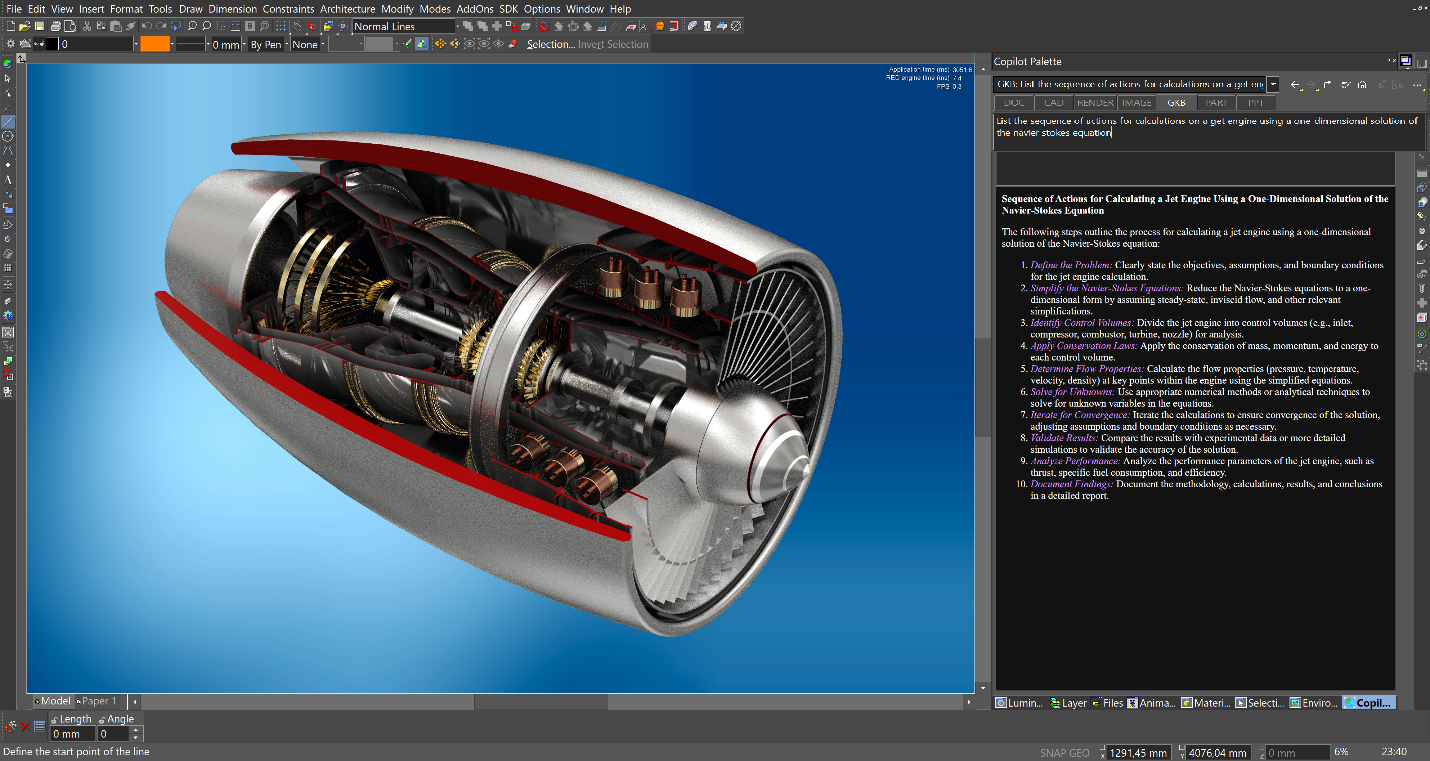Switch to the RENDER tab in Copilot

click(x=1095, y=102)
